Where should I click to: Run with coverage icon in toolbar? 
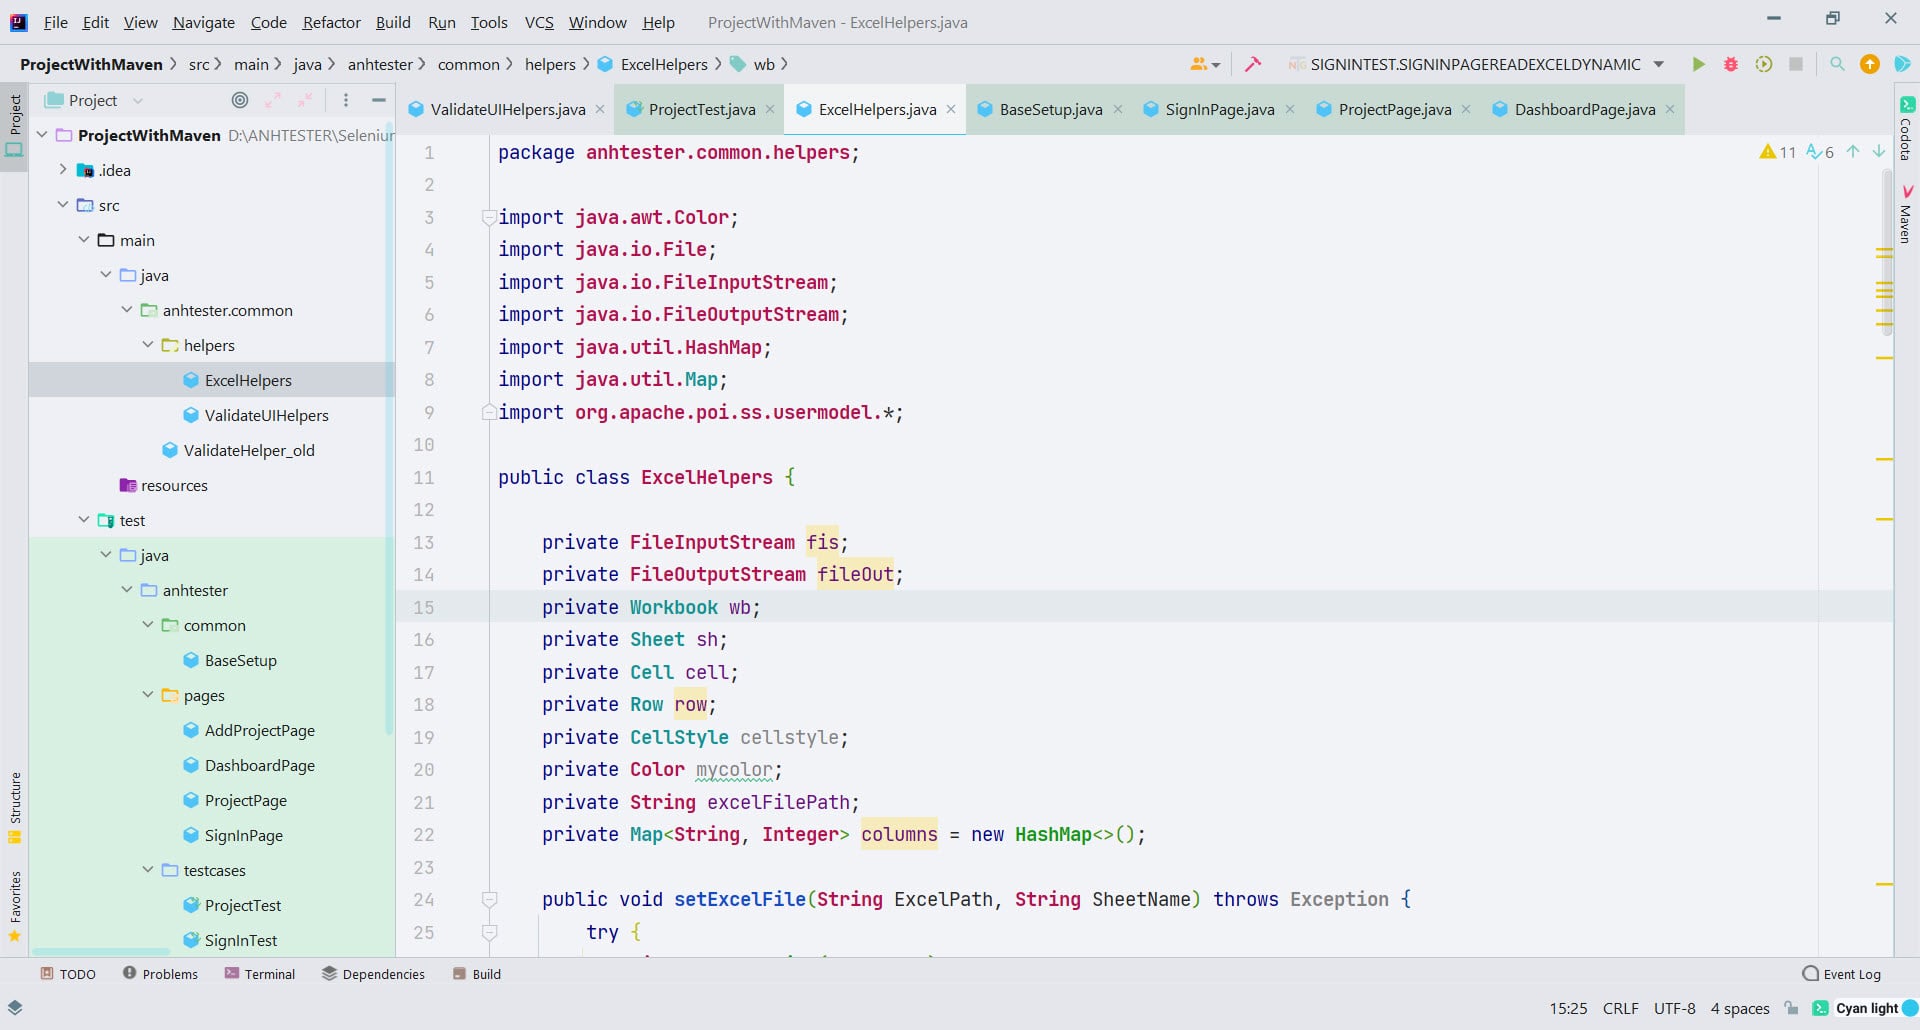click(1764, 64)
